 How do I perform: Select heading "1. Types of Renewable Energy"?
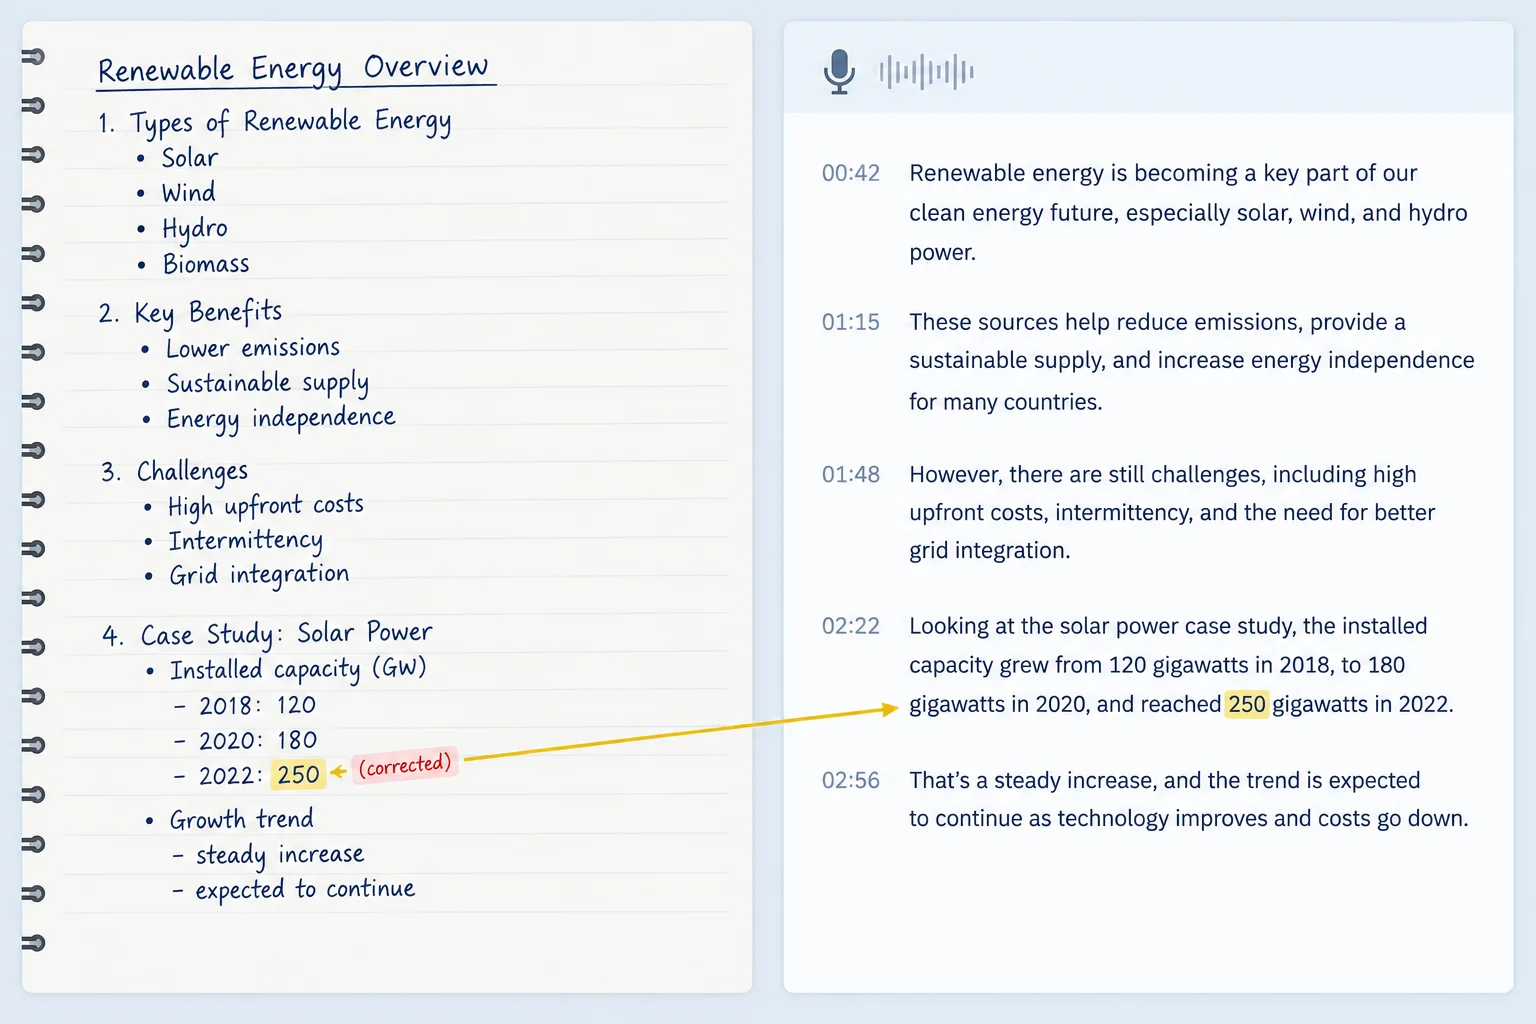point(275,122)
